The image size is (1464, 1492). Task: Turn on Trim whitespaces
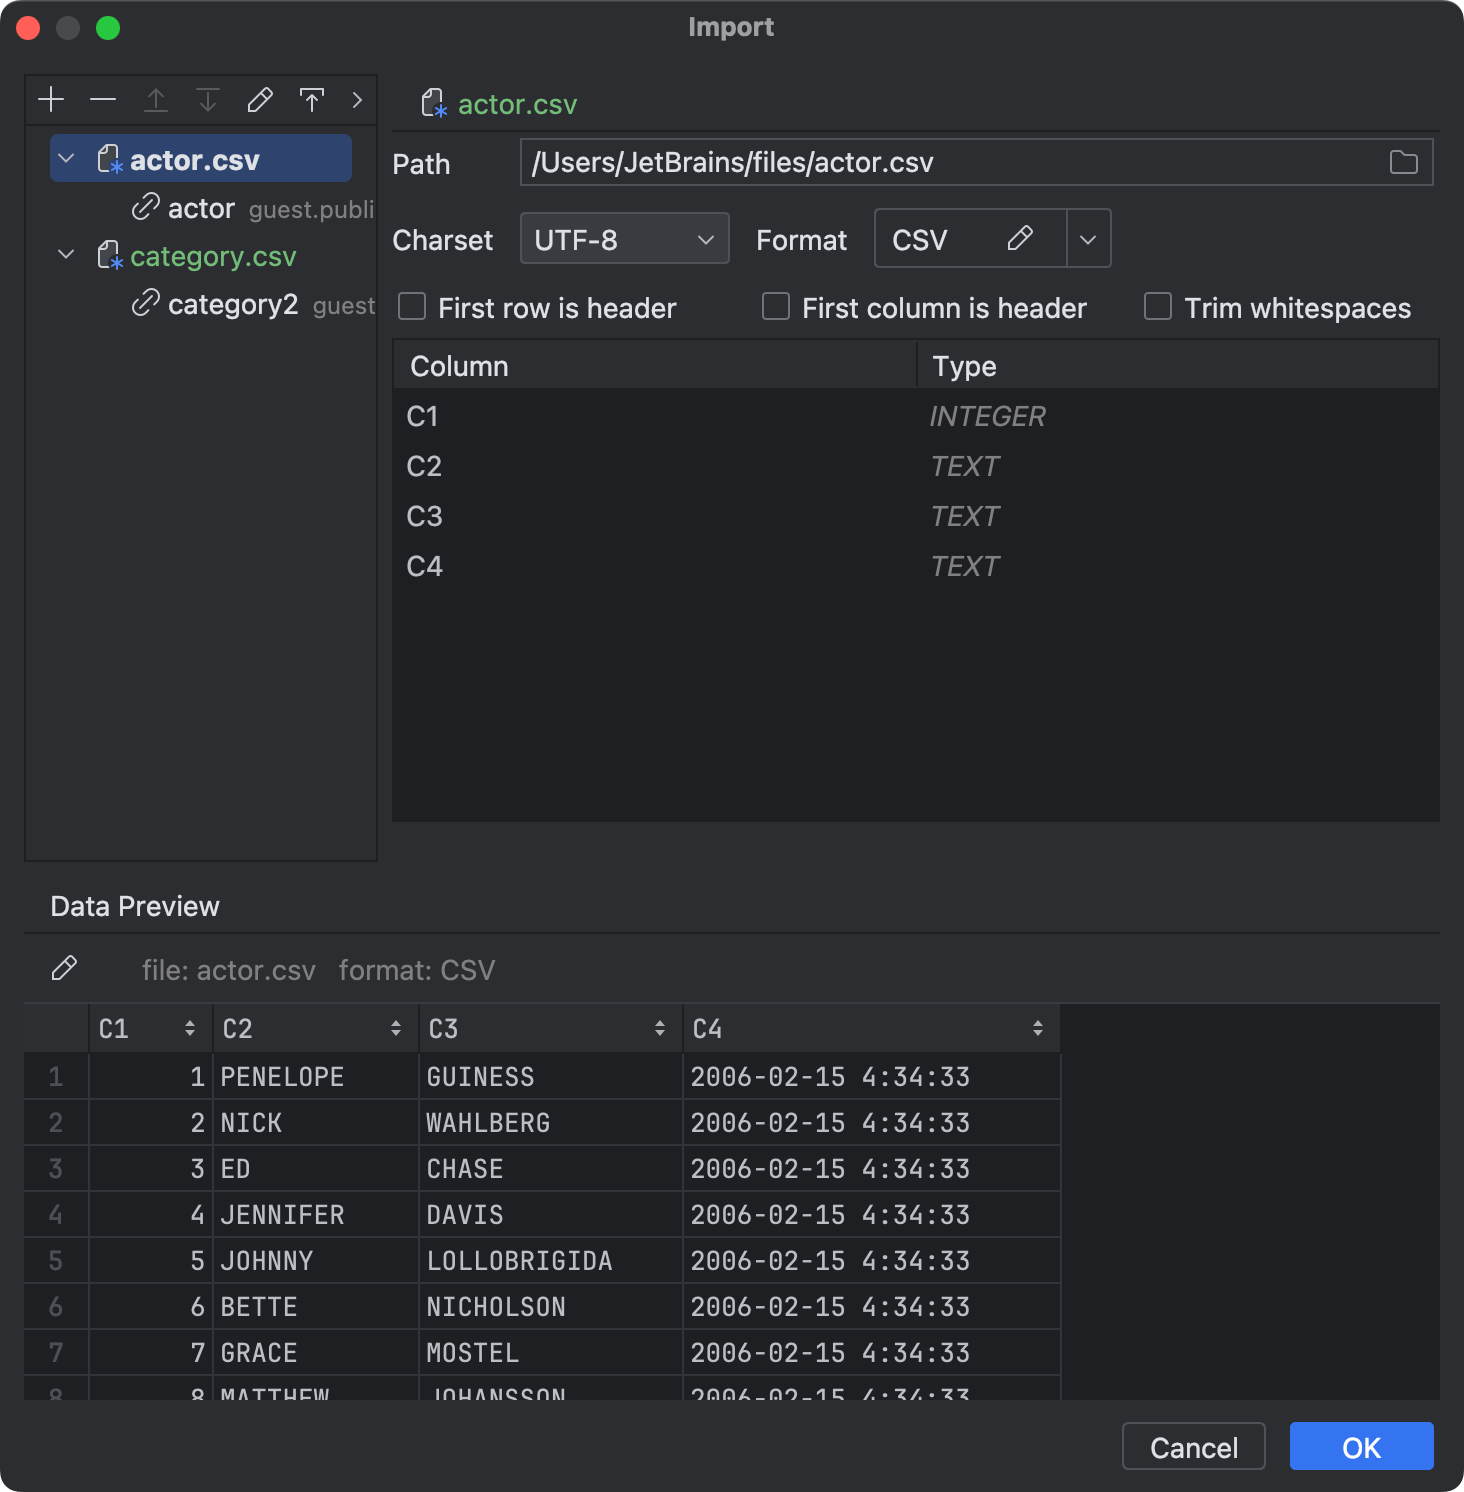point(1157,307)
